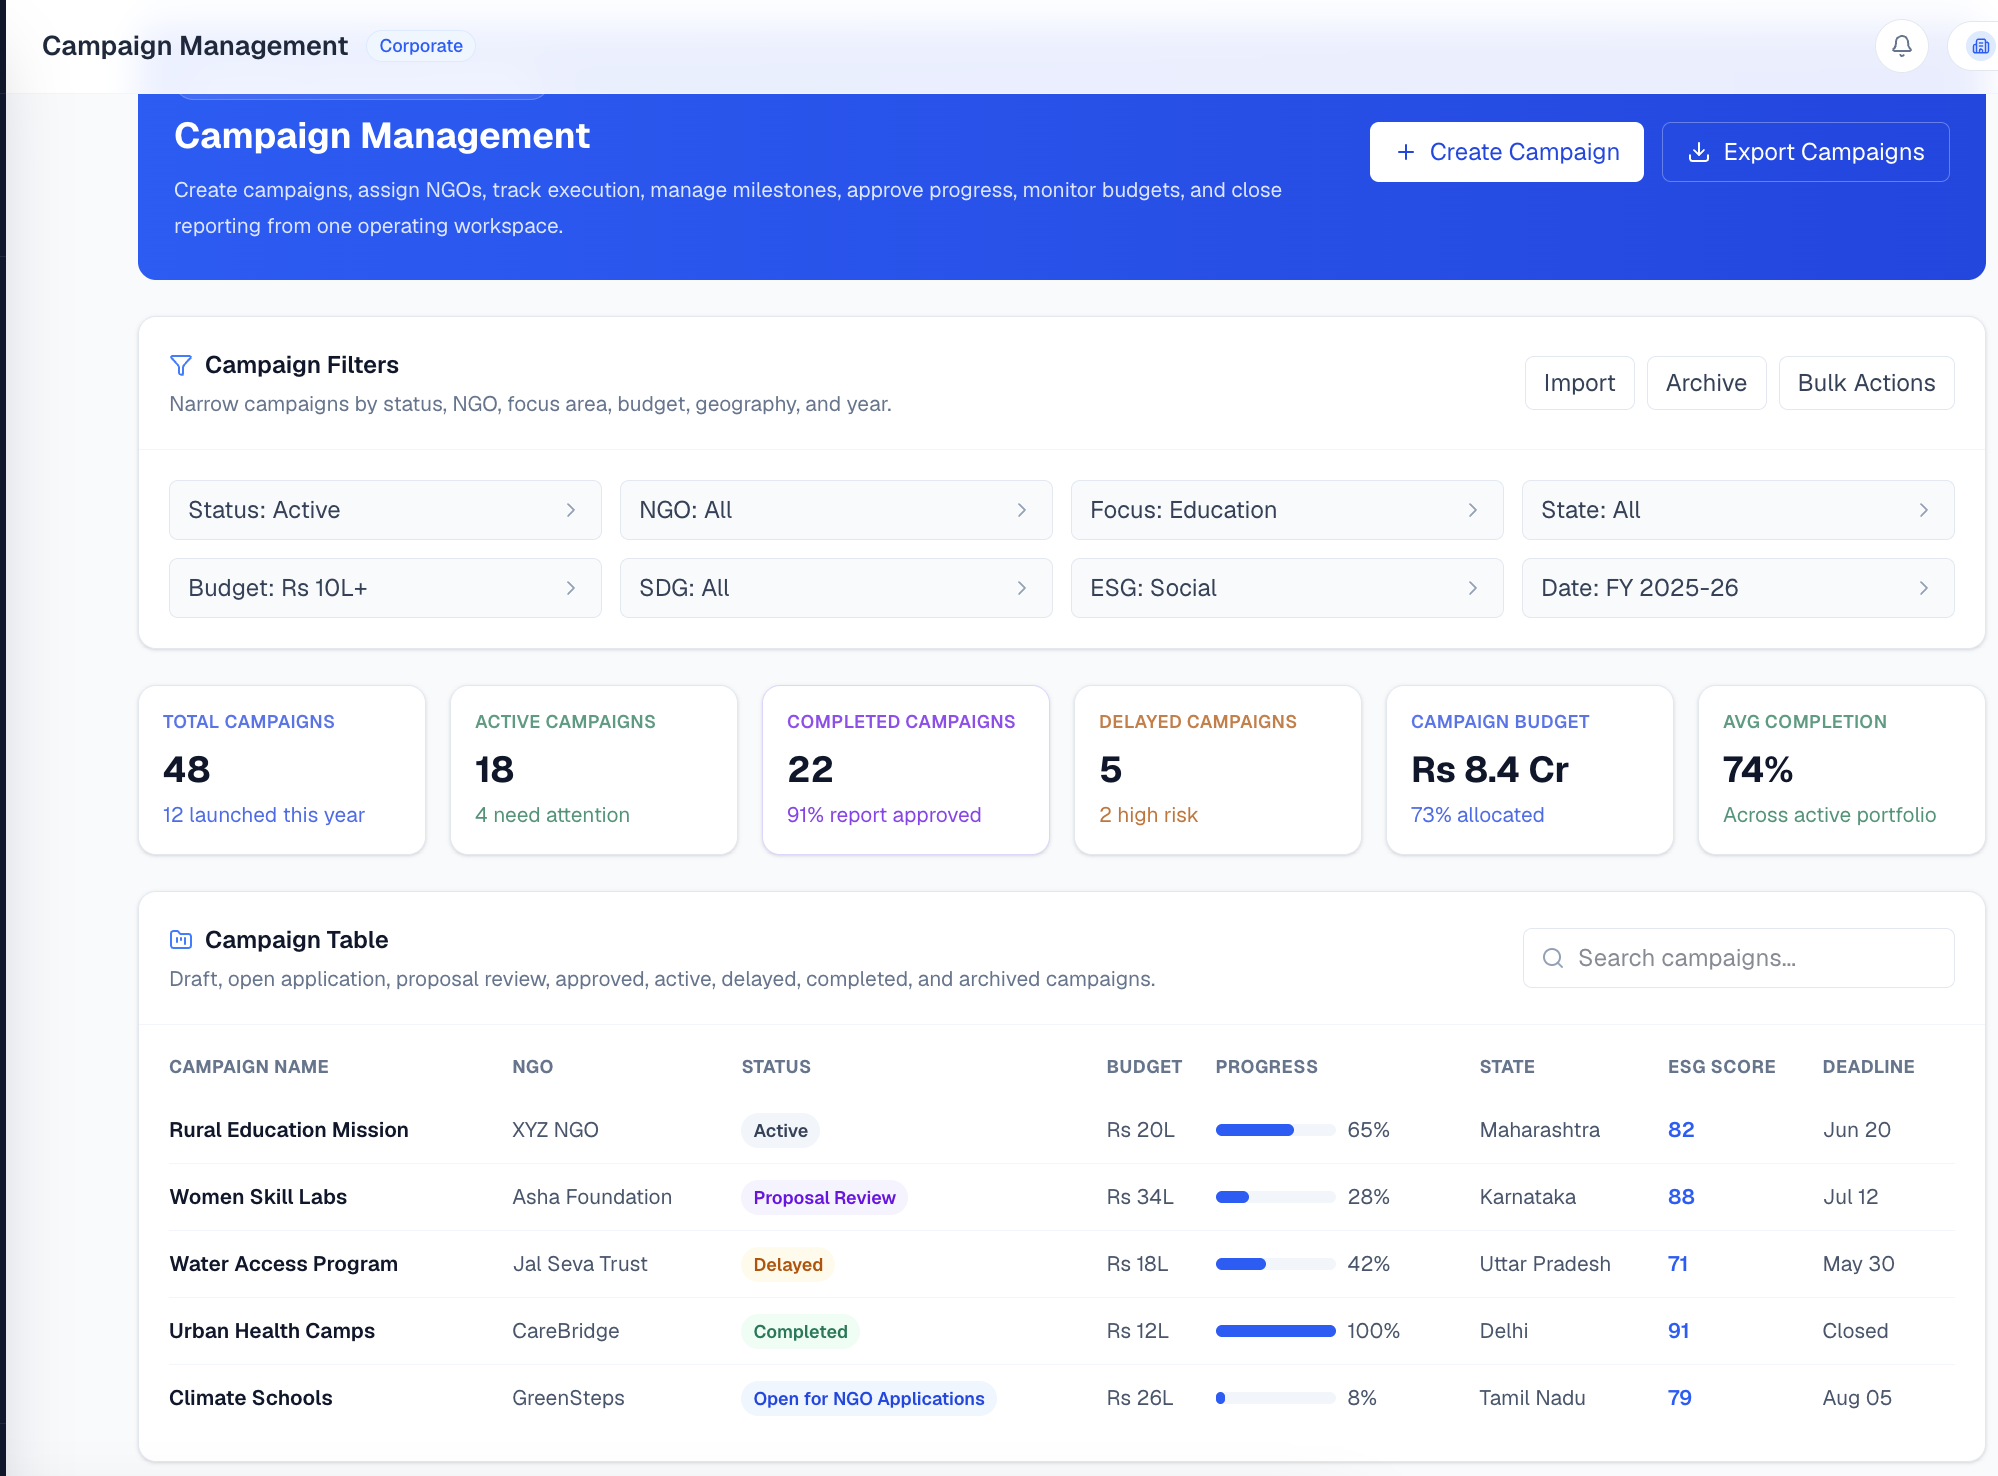This screenshot has height=1476, width=1998.
Task: Click the Import button
Action: 1579,383
